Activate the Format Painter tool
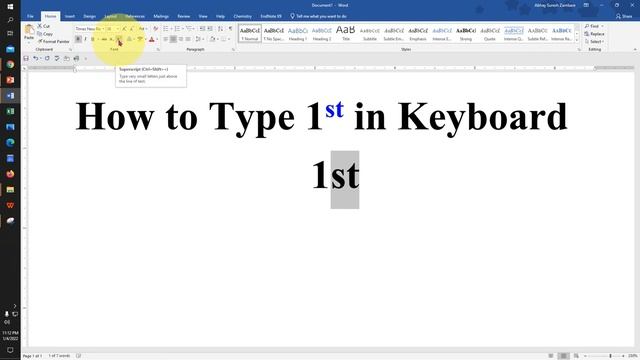The width and height of the screenshot is (640, 360). [53, 41]
